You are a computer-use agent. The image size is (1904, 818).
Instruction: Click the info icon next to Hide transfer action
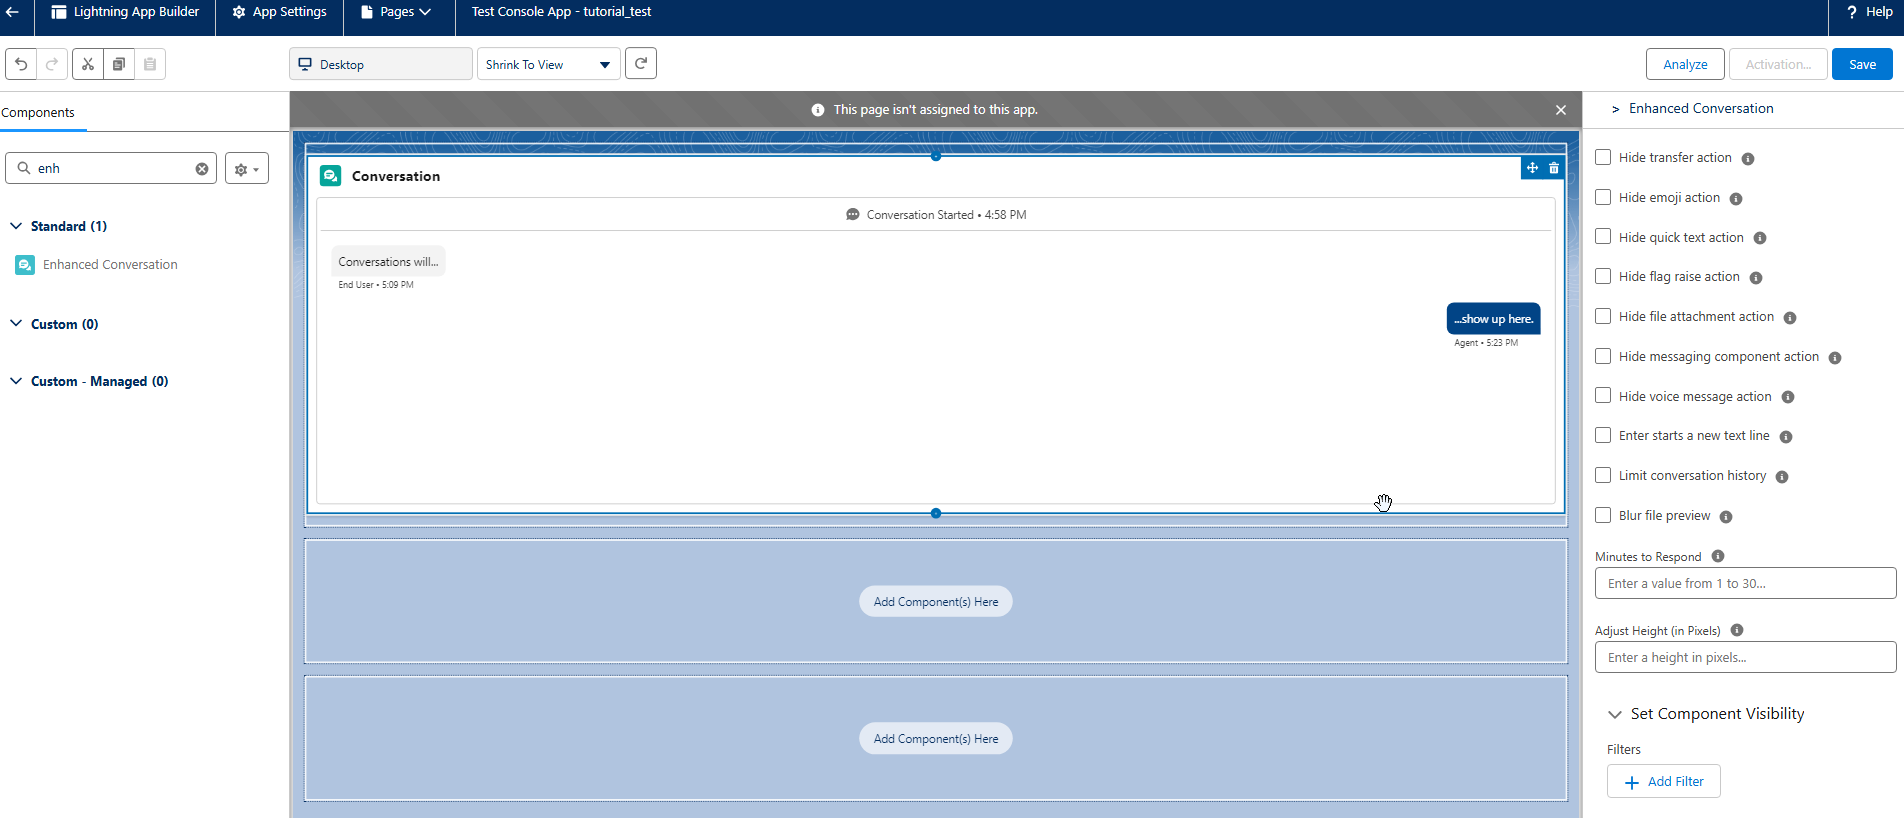tap(1748, 159)
